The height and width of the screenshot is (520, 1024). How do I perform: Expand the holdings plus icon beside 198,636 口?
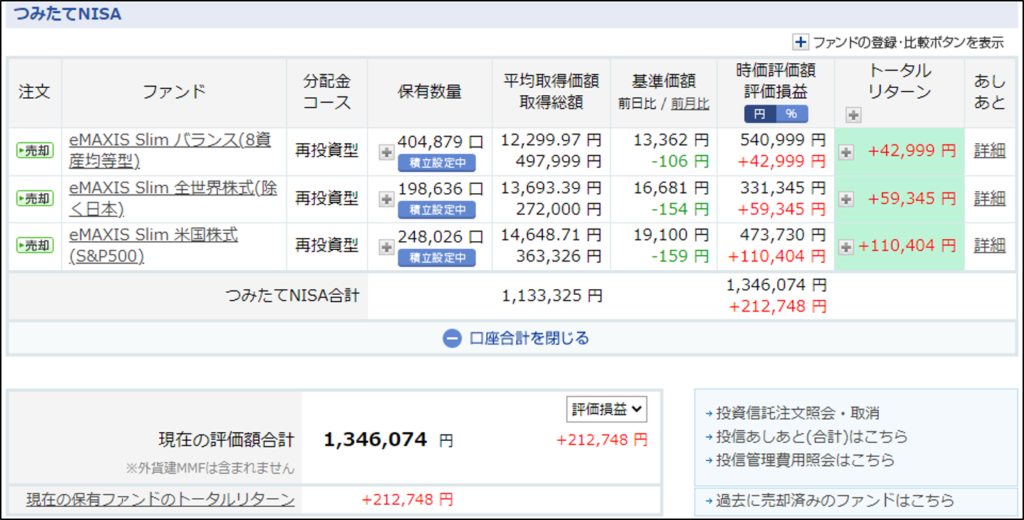click(x=387, y=199)
